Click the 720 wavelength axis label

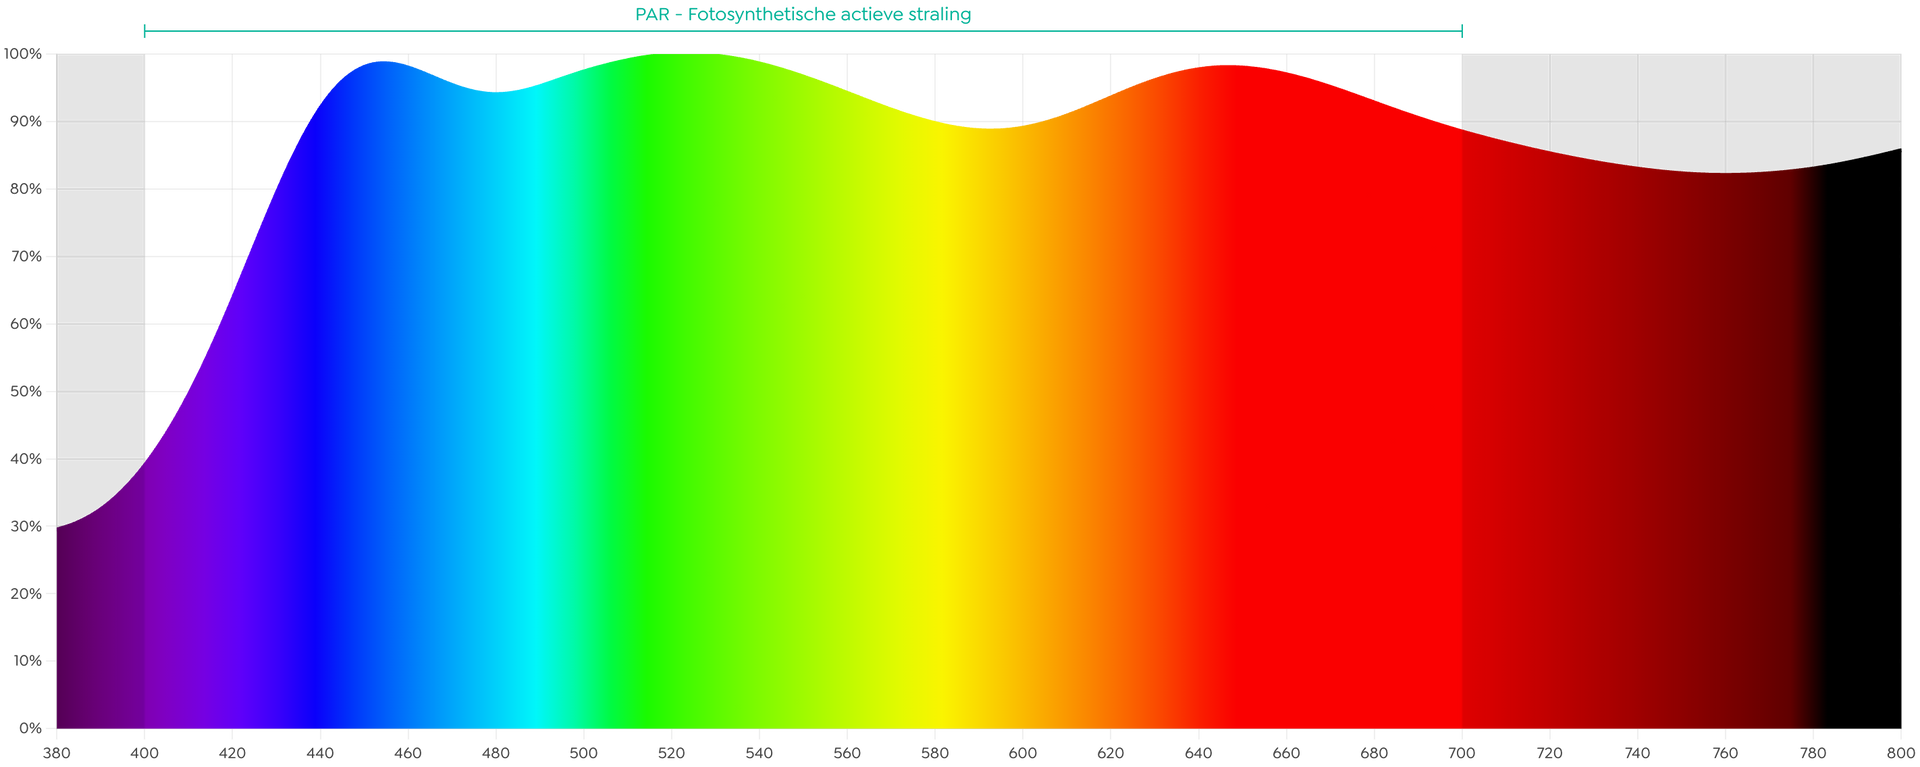pos(1550,752)
